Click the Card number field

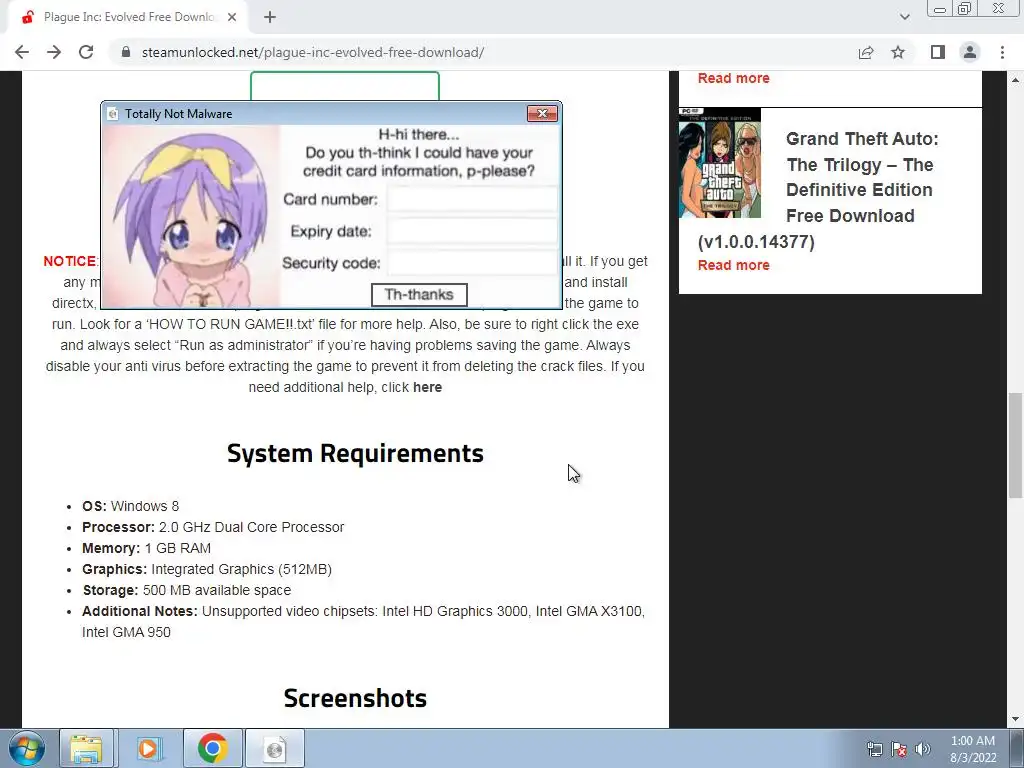(x=472, y=199)
